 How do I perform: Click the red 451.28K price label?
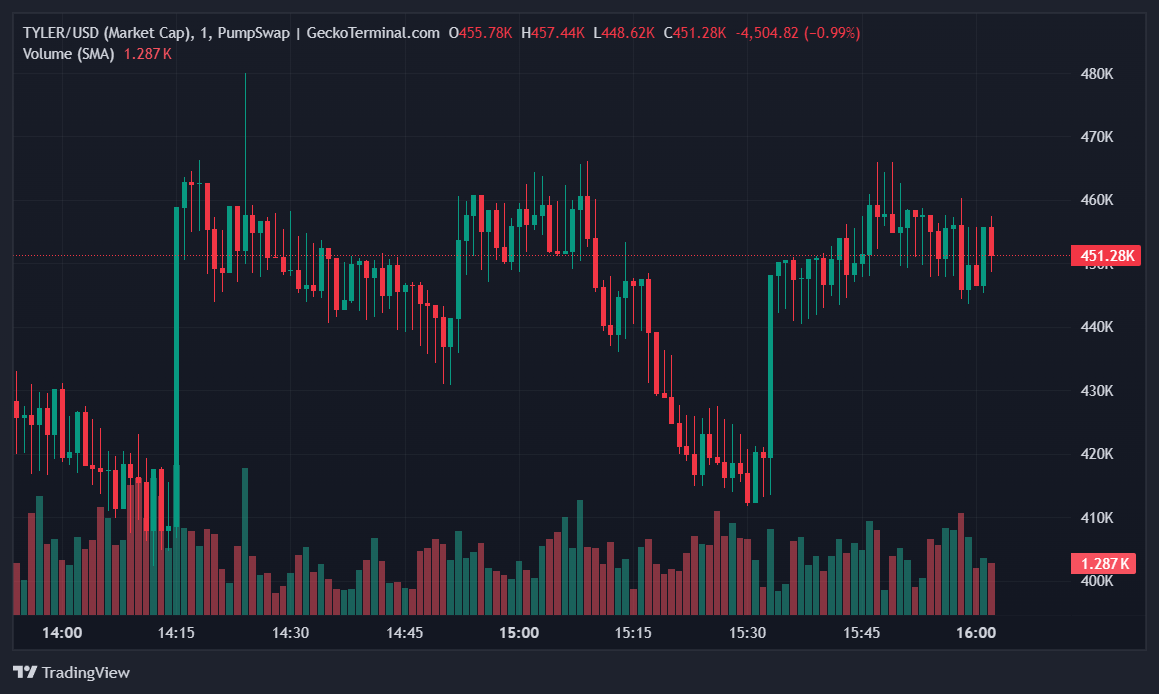[x=1106, y=255]
